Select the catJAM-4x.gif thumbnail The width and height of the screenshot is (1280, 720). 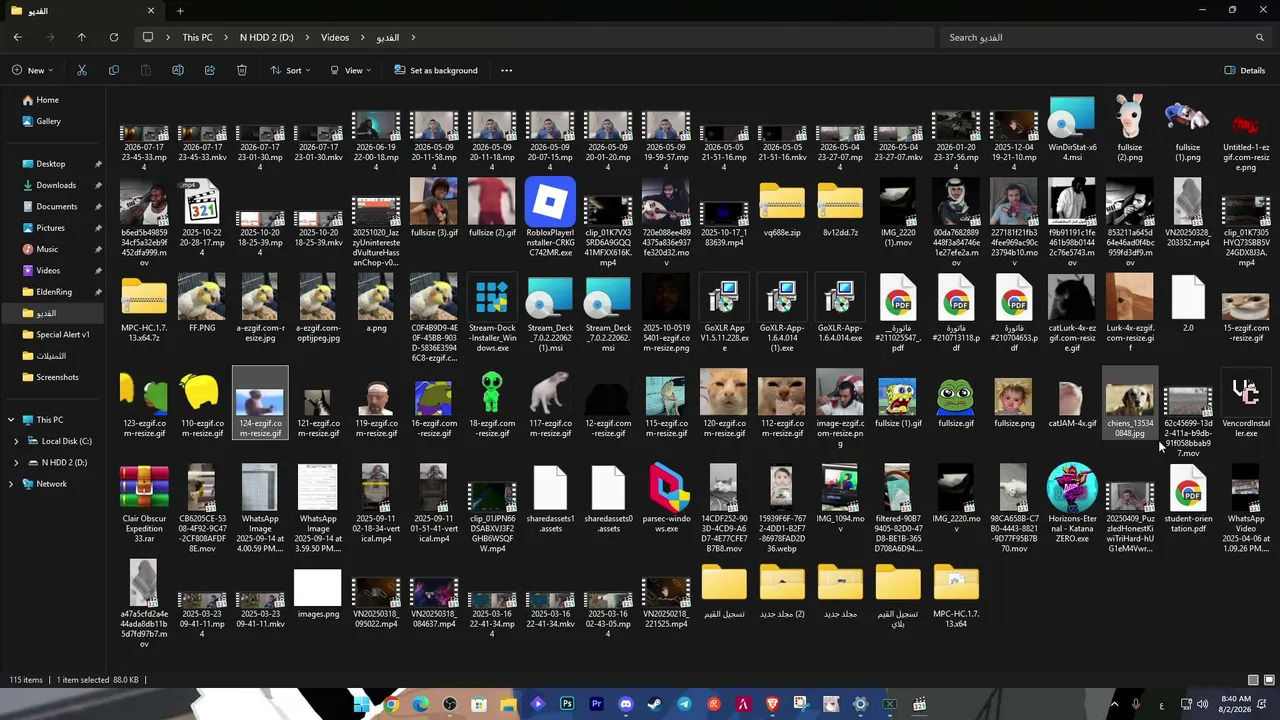[x=1072, y=400]
